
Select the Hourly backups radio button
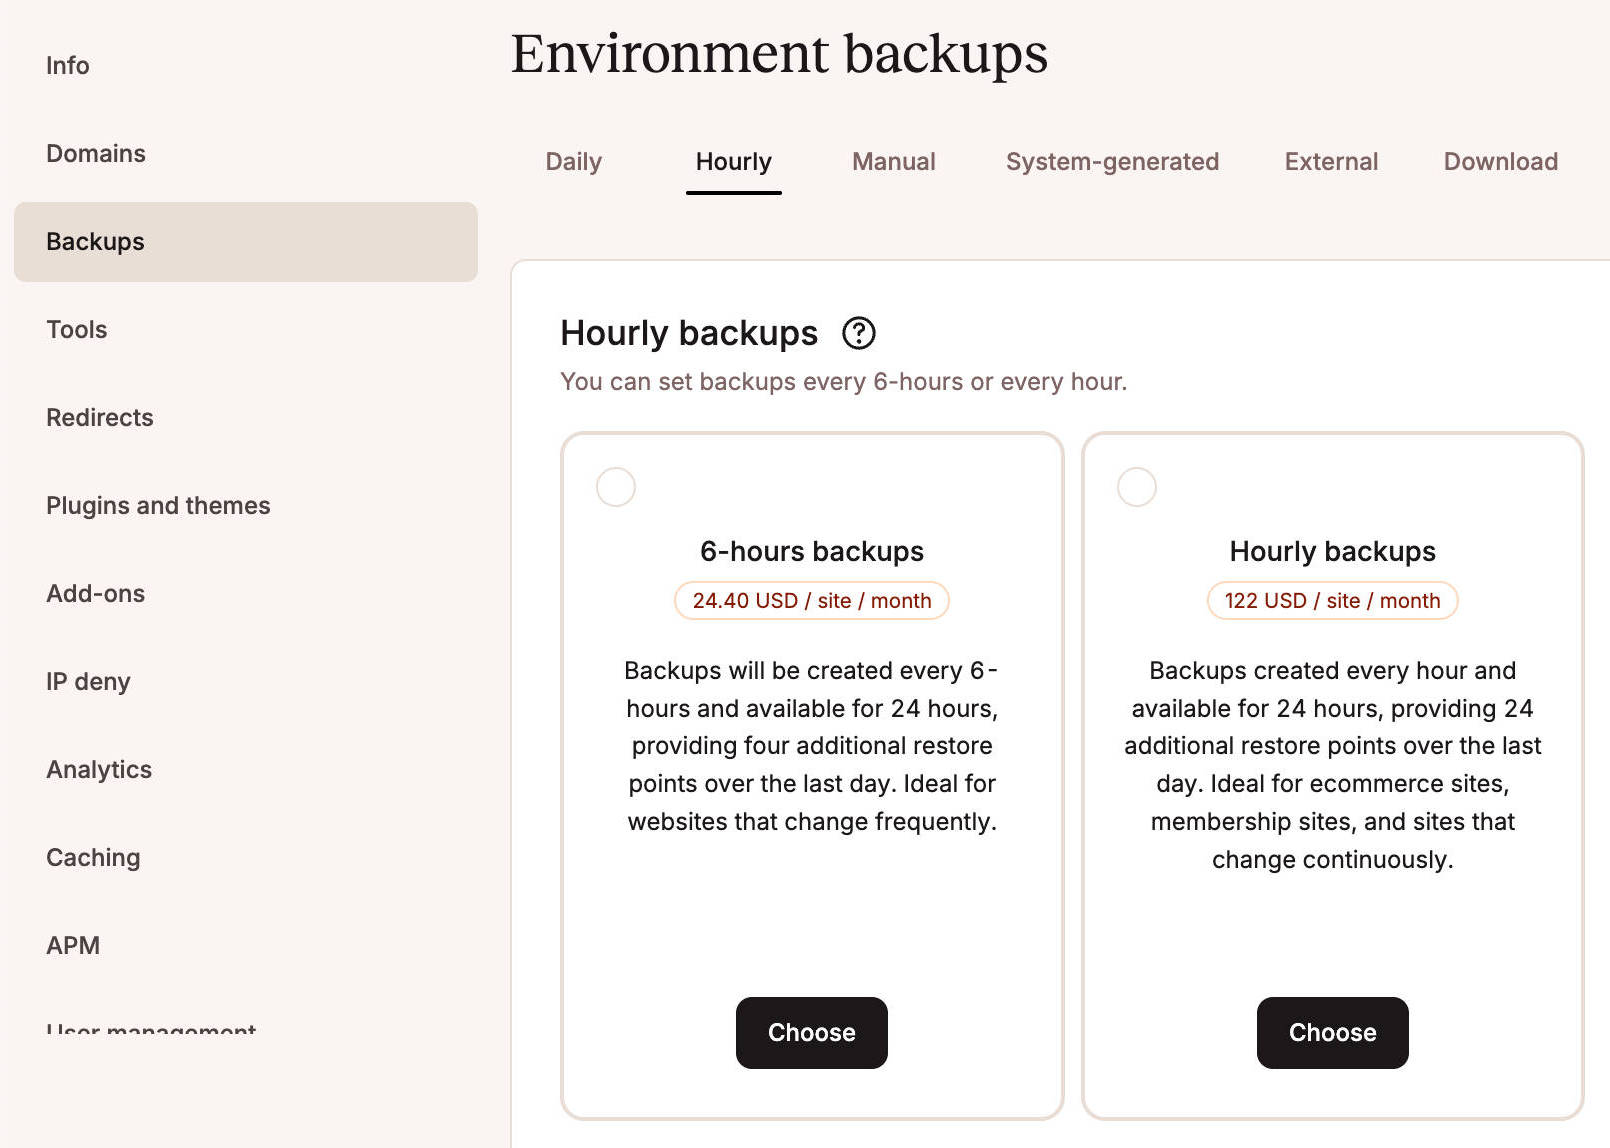click(1137, 487)
